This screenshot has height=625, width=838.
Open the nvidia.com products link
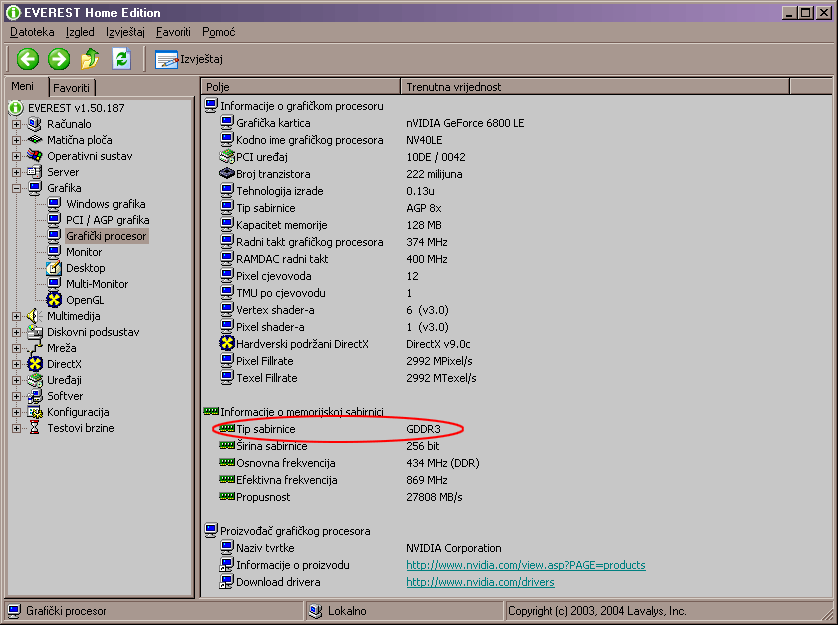[525, 565]
